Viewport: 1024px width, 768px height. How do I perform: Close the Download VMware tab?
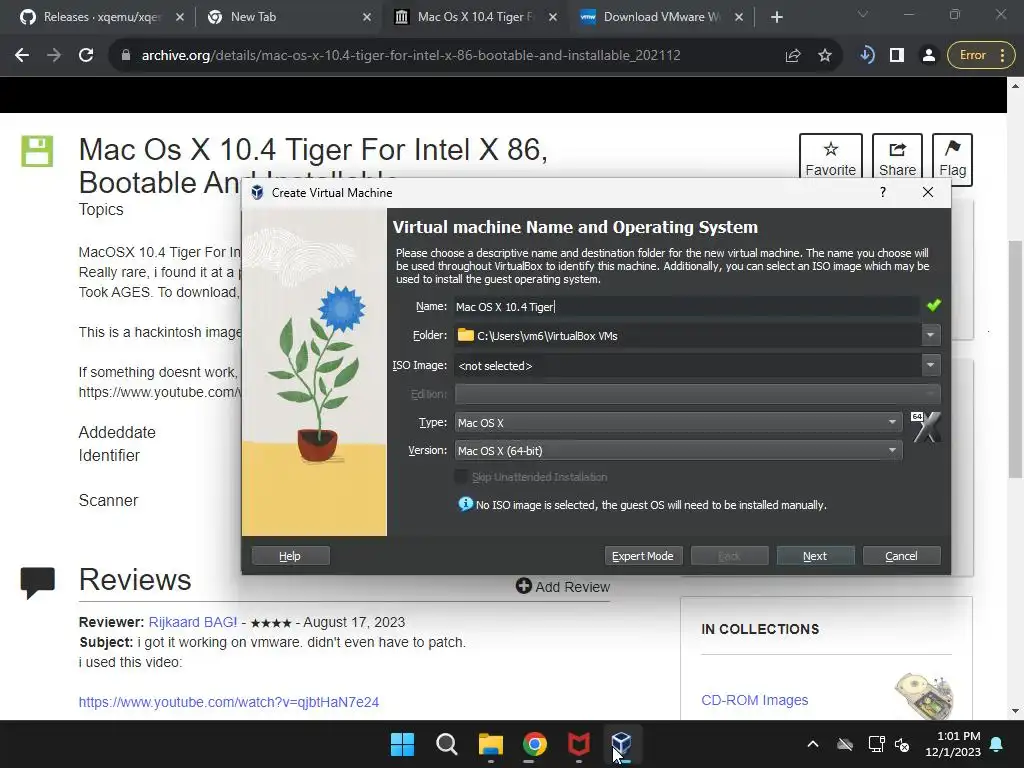tap(739, 17)
